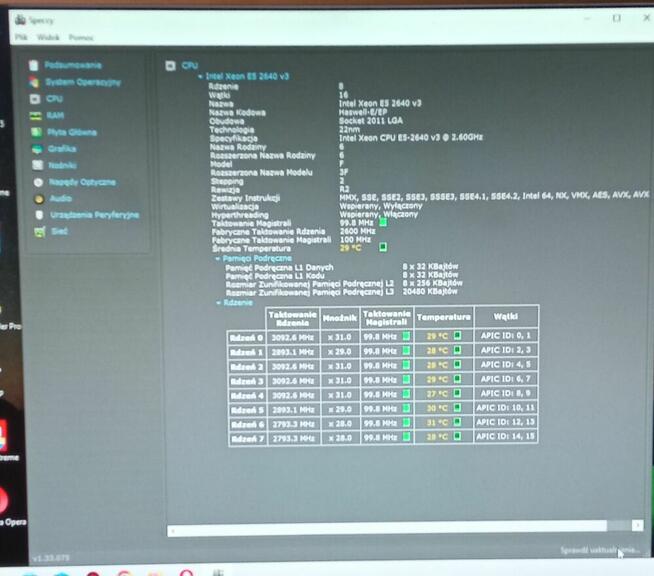Open the Podsumowanie section label
Screen dimensions: 654x576
coord(73,65)
